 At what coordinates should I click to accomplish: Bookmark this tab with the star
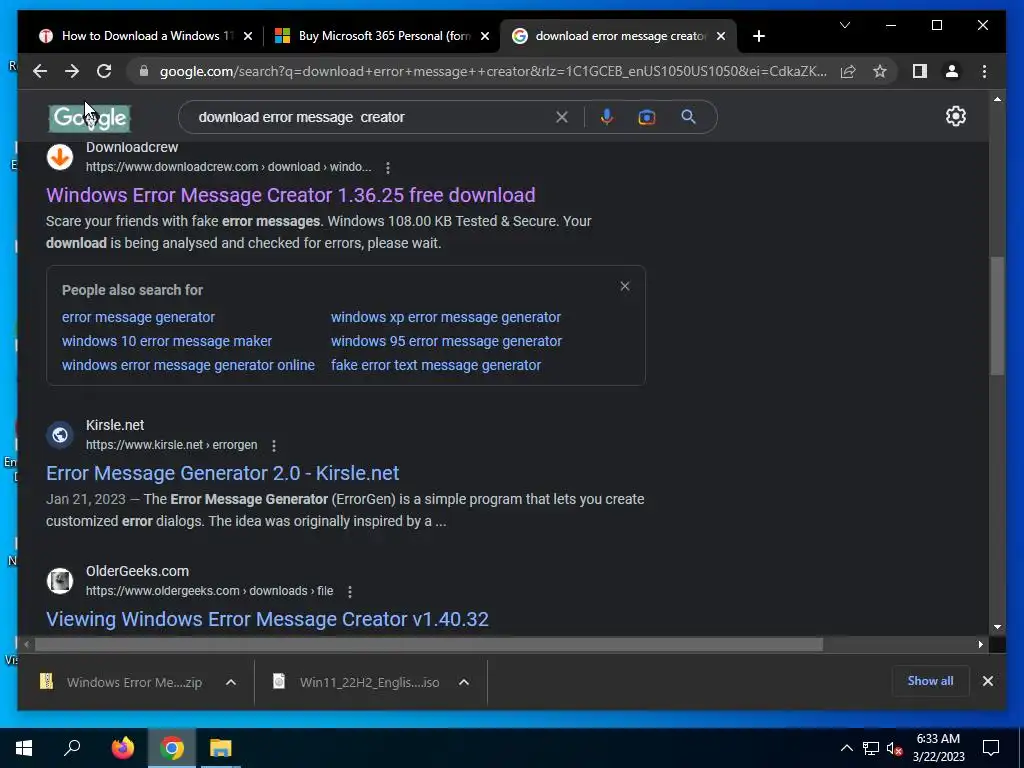click(x=880, y=71)
